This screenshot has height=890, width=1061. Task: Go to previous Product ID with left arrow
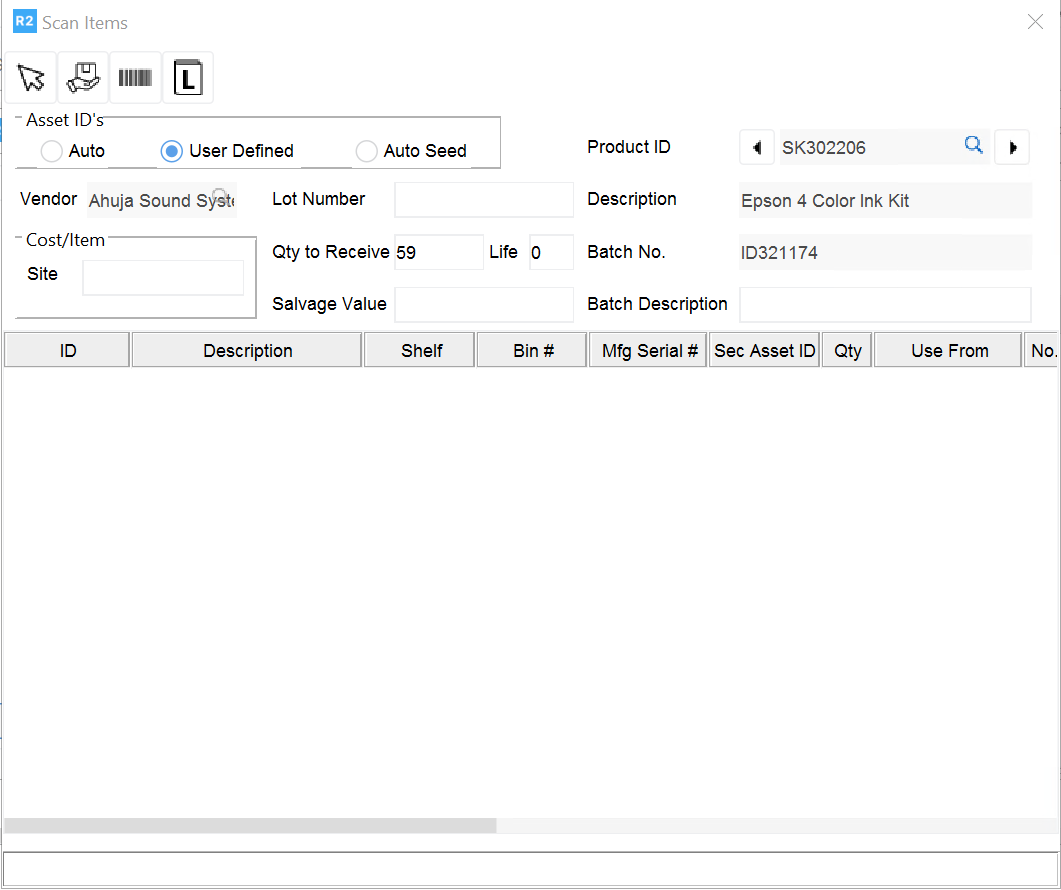(x=757, y=148)
